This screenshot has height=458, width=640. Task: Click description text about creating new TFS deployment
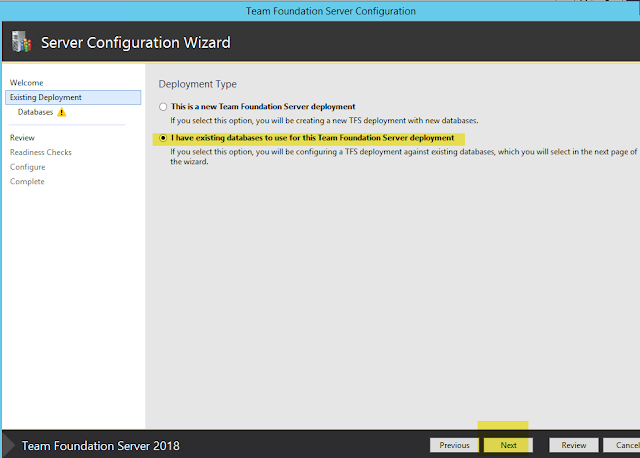(x=324, y=121)
